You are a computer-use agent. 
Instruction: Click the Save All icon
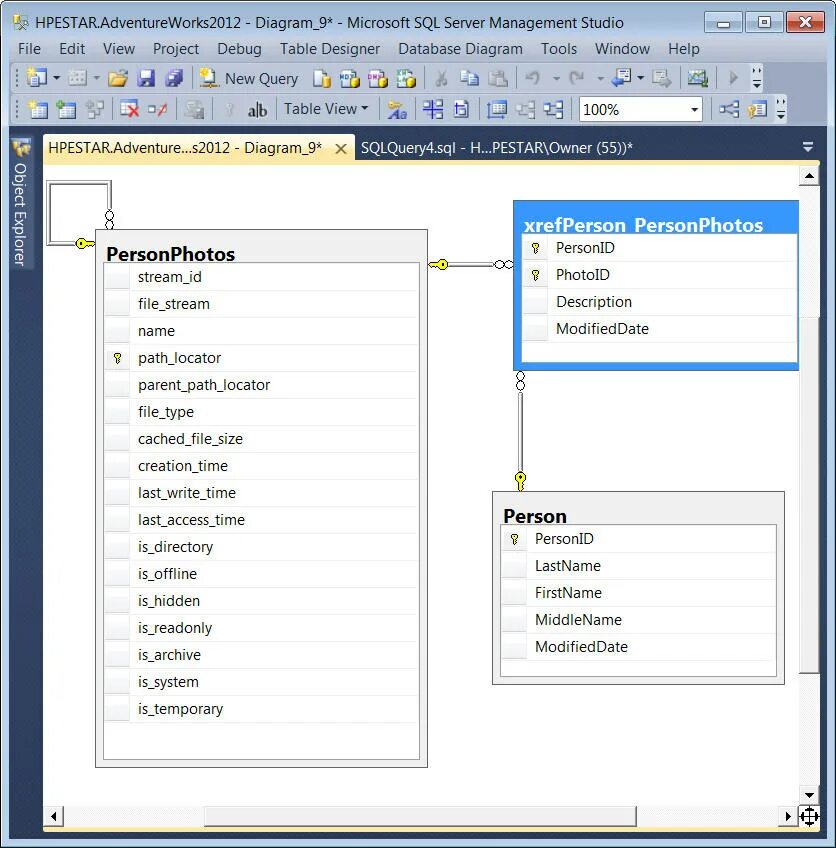pyautogui.click(x=174, y=78)
